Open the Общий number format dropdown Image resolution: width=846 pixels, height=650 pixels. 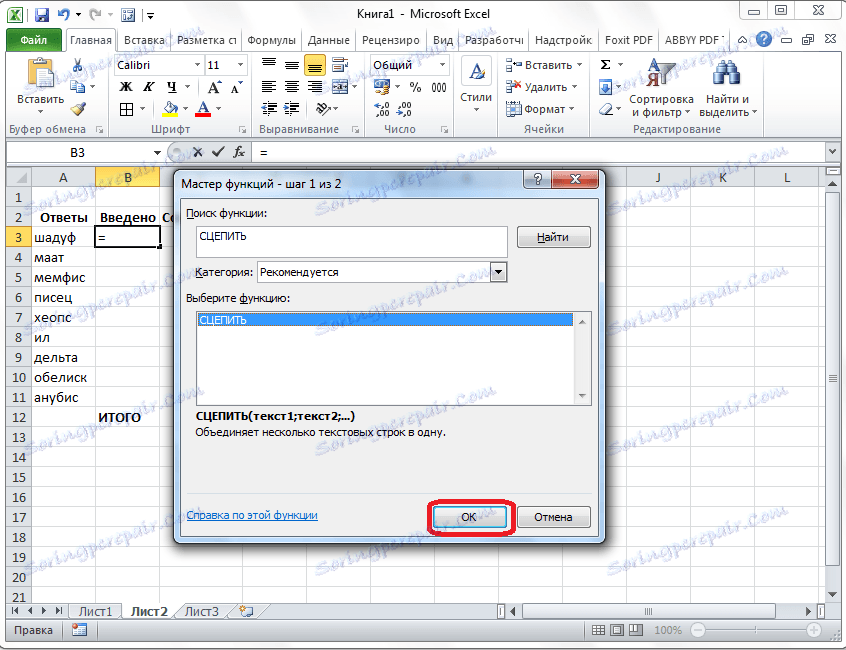442,65
